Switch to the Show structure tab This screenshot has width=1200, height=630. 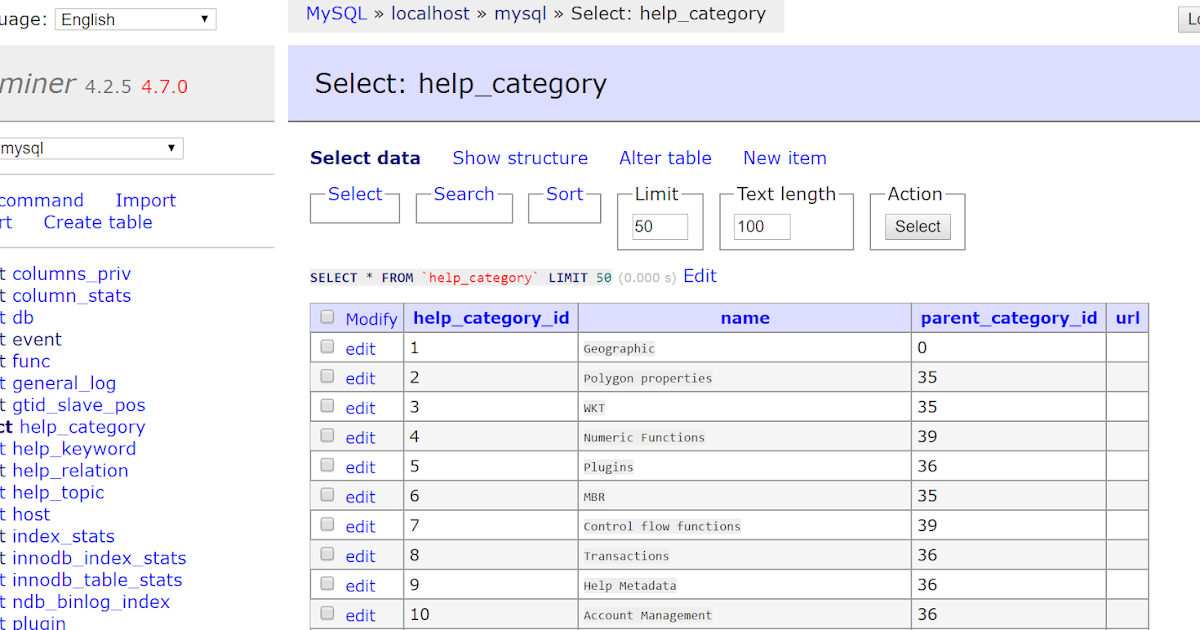click(x=520, y=158)
